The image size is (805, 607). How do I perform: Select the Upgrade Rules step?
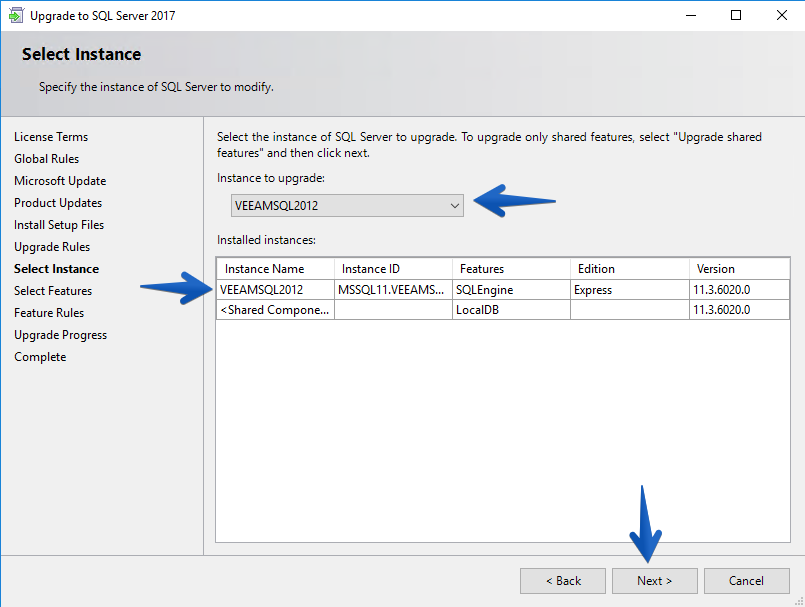click(52, 247)
